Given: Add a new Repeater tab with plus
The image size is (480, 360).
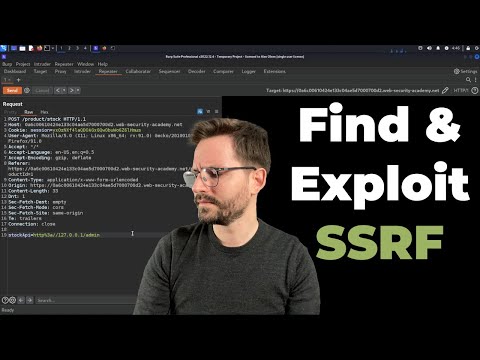Looking at the screenshot, I should click(x=18, y=80).
